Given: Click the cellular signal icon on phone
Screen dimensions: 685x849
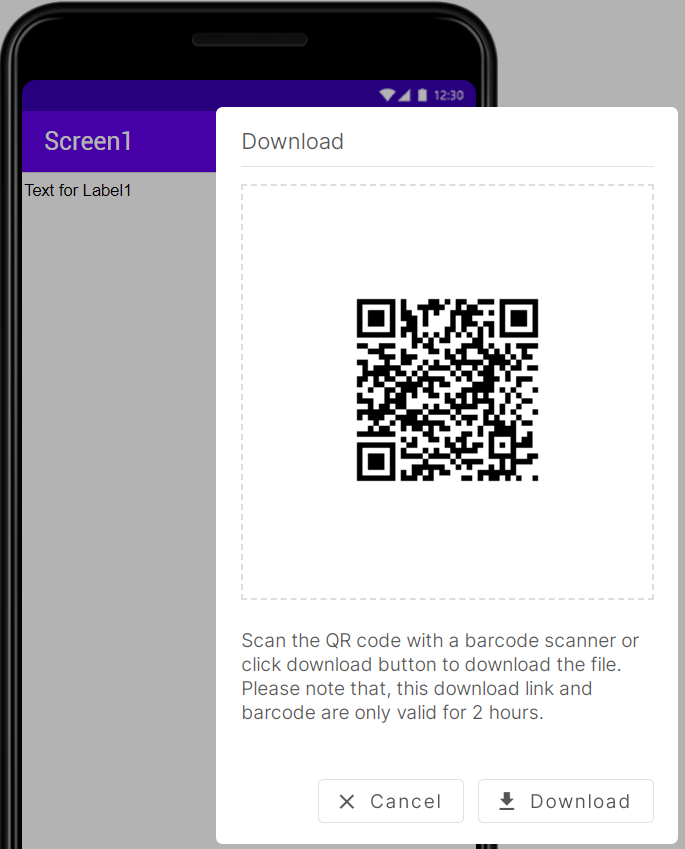Looking at the screenshot, I should [x=405, y=95].
